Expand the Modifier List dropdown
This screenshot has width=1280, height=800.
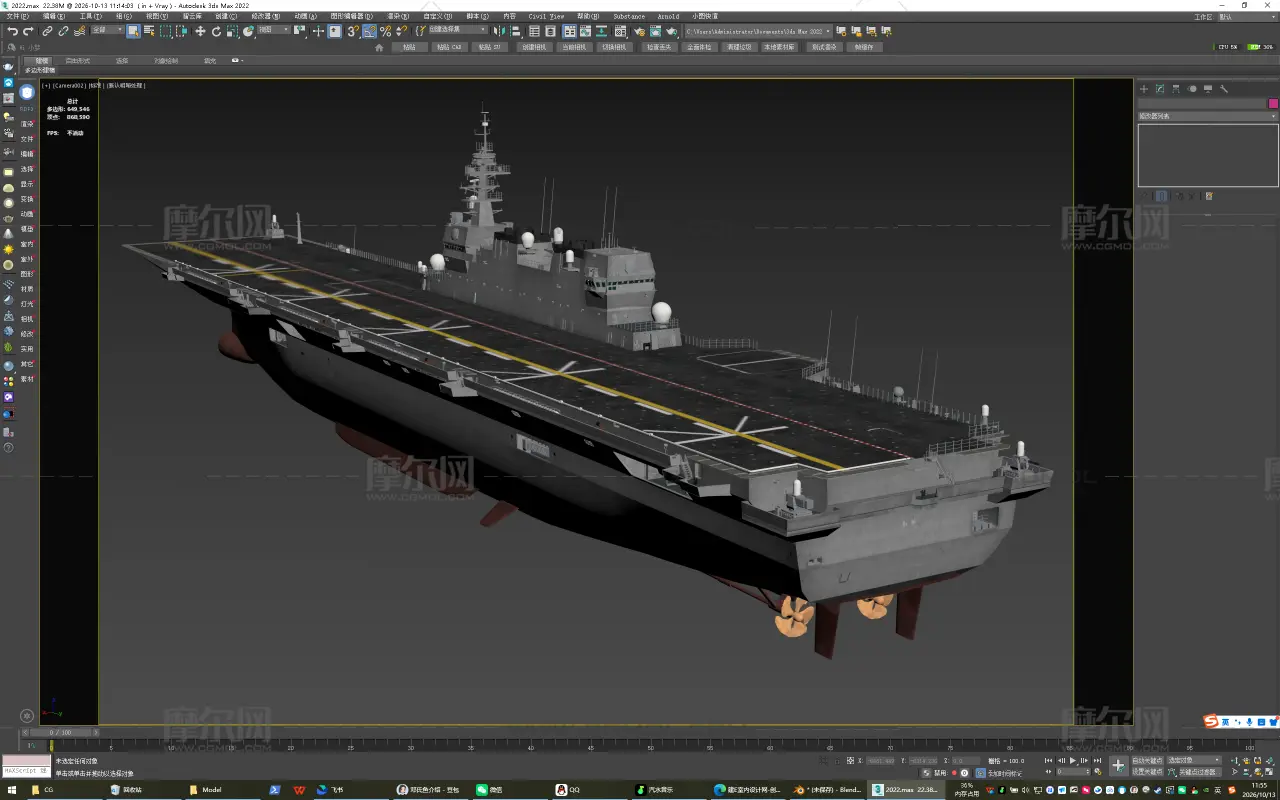[1208, 116]
